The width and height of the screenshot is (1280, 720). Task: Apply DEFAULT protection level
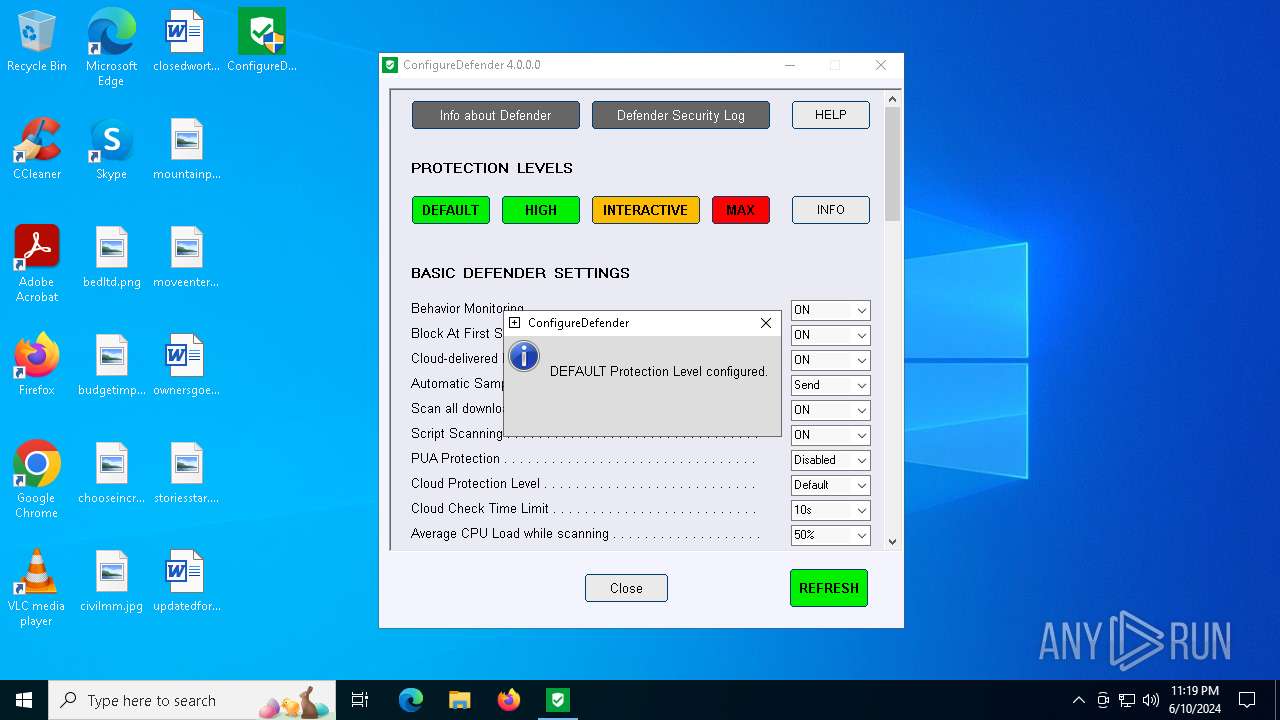coord(451,210)
